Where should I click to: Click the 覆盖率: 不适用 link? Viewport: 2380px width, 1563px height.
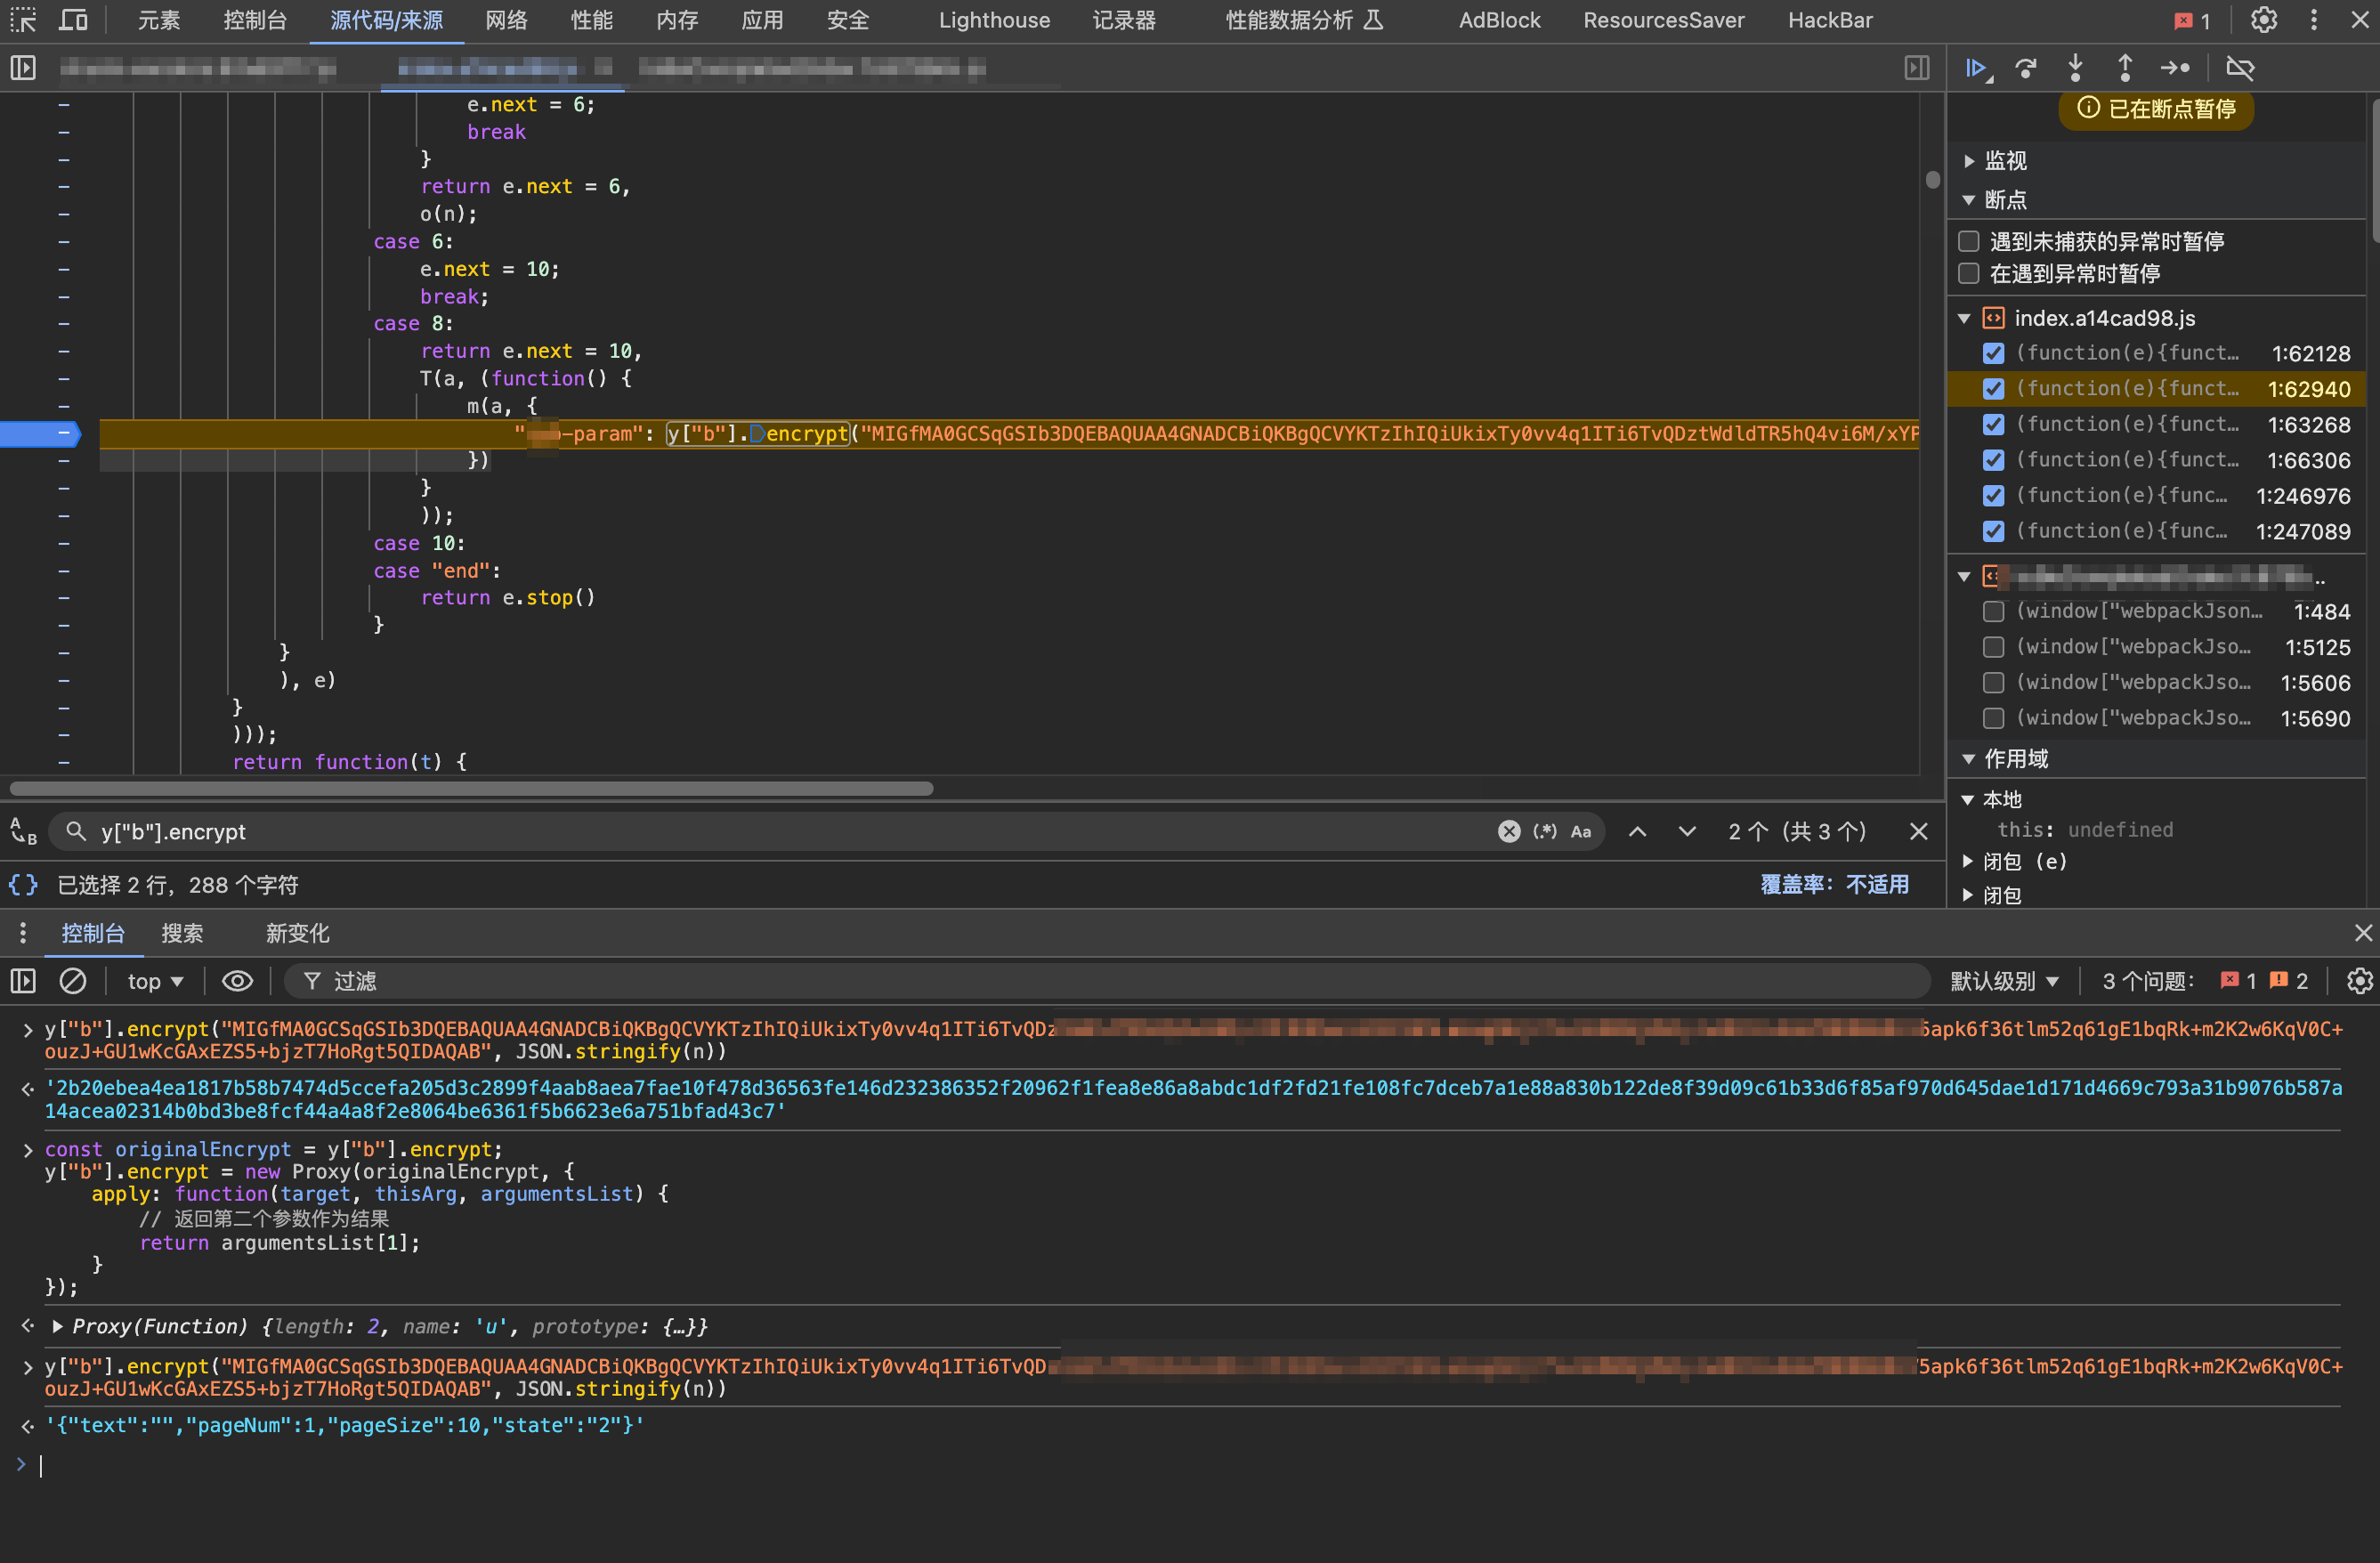[x=1834, y=884]
